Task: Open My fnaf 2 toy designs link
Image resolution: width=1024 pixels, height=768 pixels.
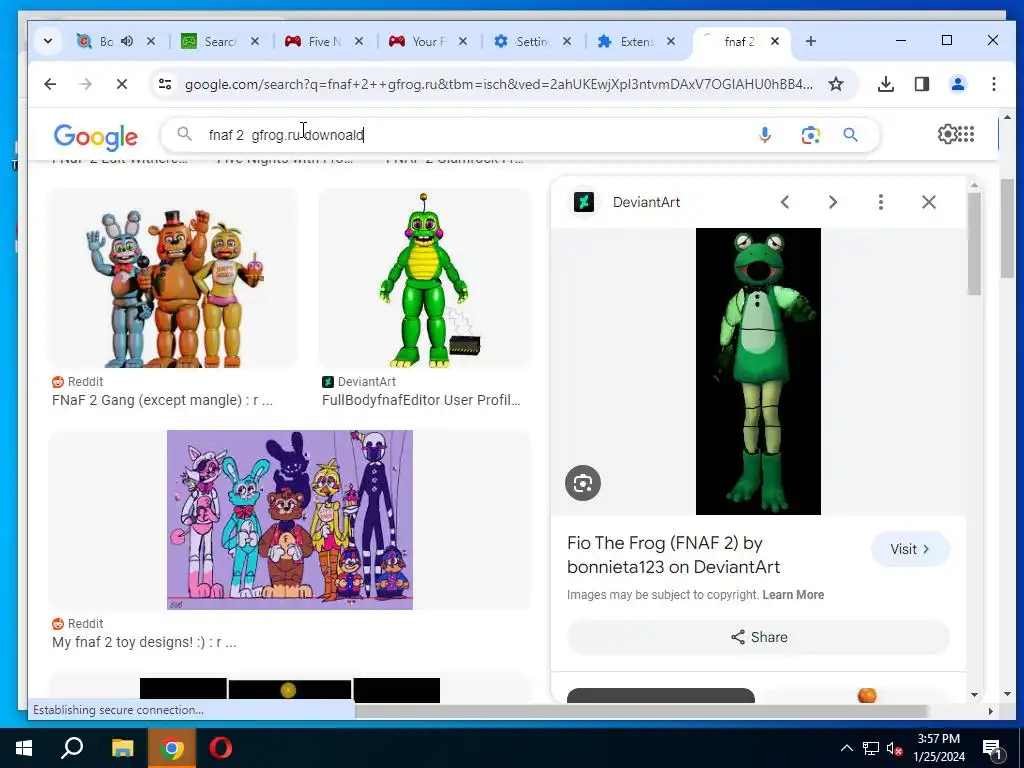Action: pos(144,642)
